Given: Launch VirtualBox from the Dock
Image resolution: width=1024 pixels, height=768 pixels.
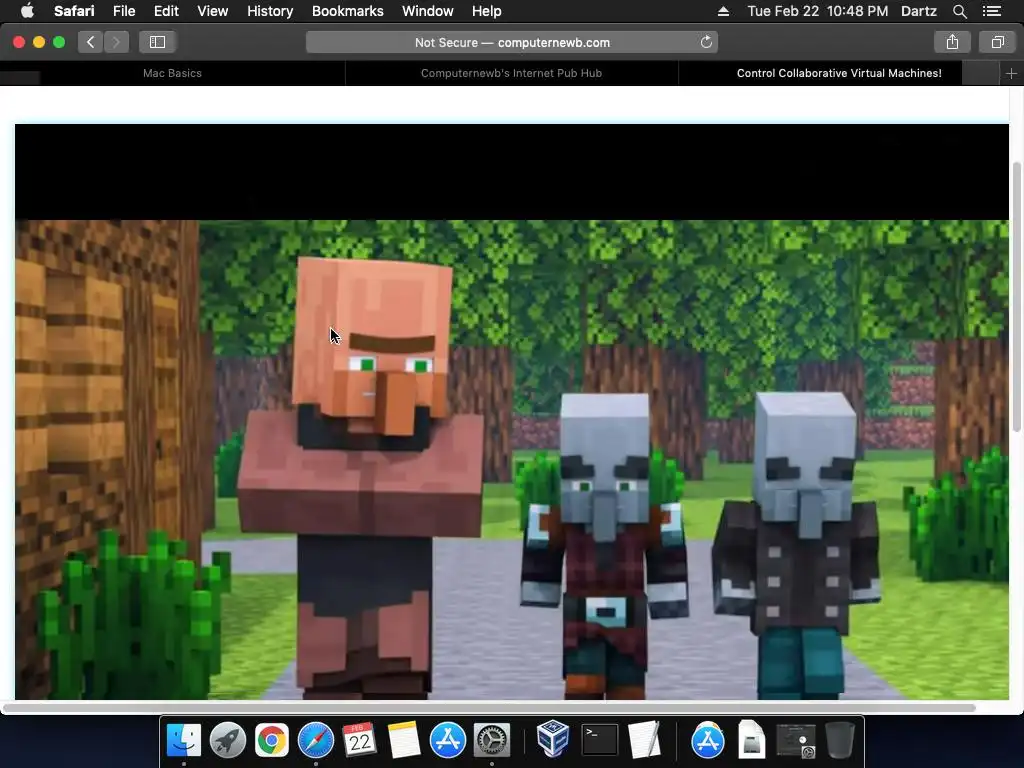Looking at the screenshot, I should pos(552,739).
